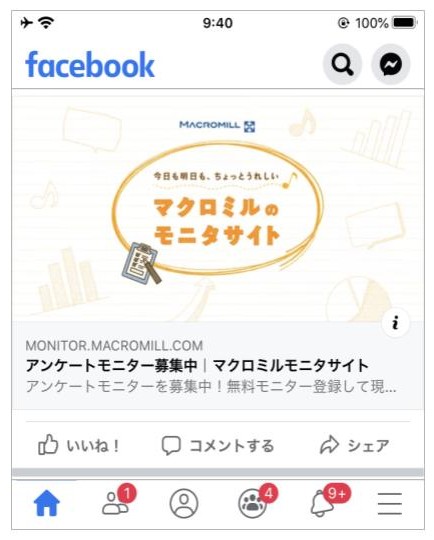Tap the truncated ad description text
This screenshot has width=434, height=540.
point(211,387)
